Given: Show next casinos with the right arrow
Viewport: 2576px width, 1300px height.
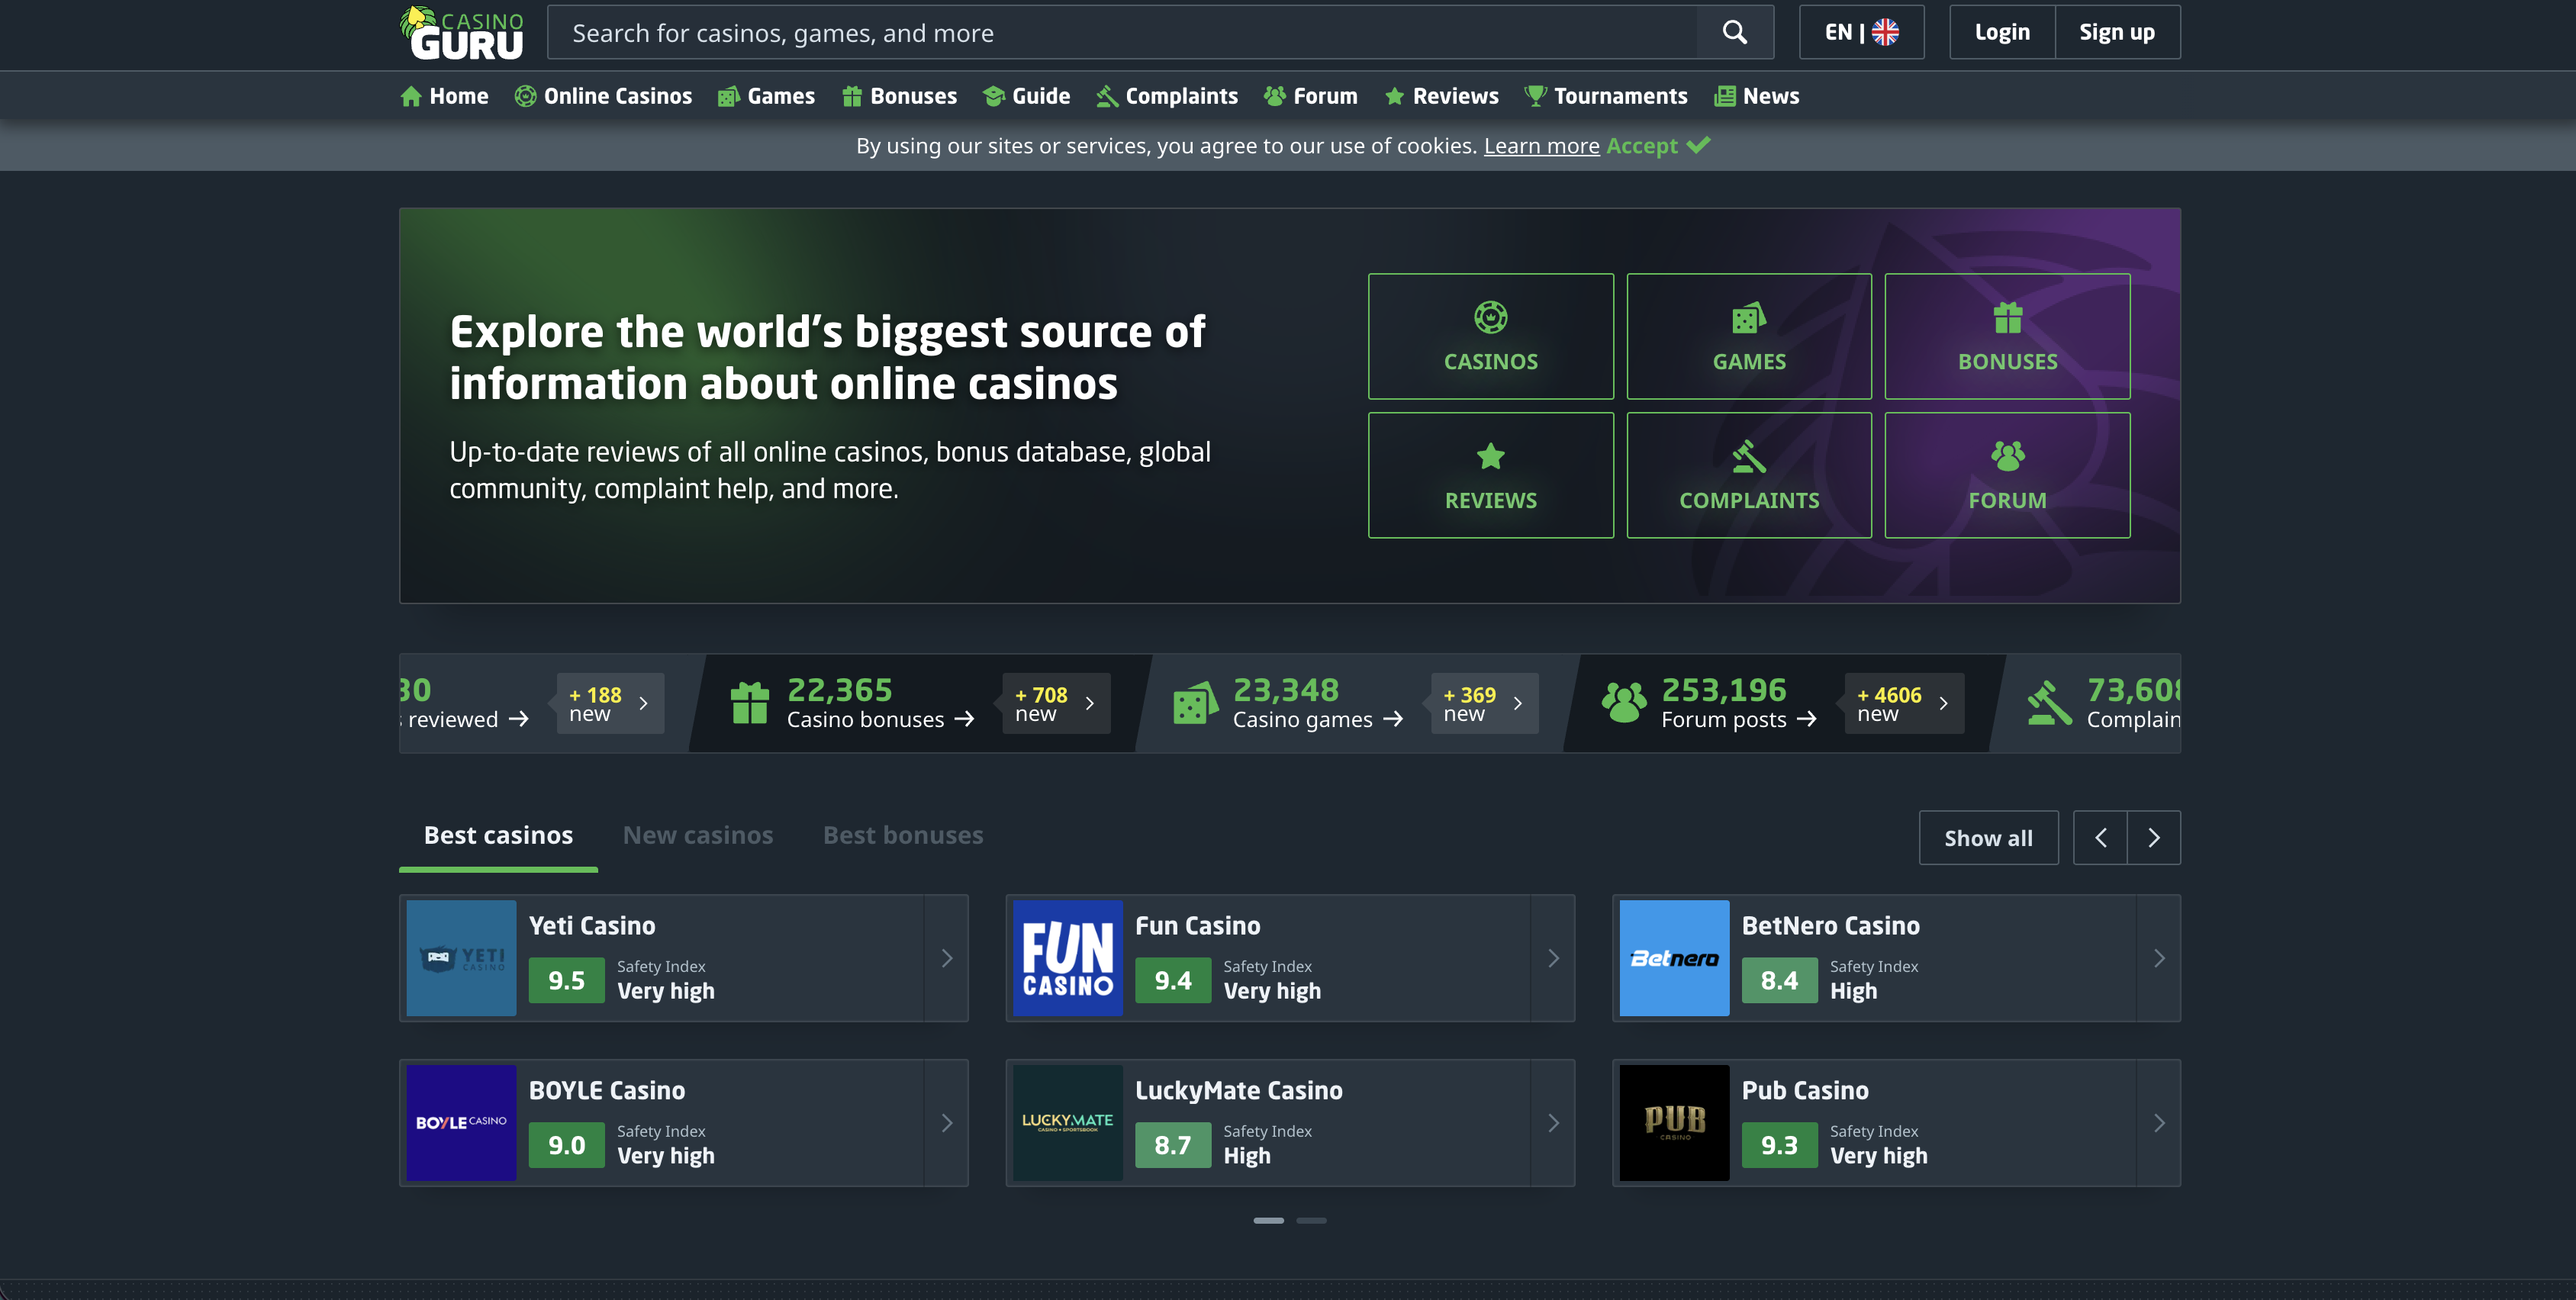Looking at the screenshot, I should [x=2154, y=838].
